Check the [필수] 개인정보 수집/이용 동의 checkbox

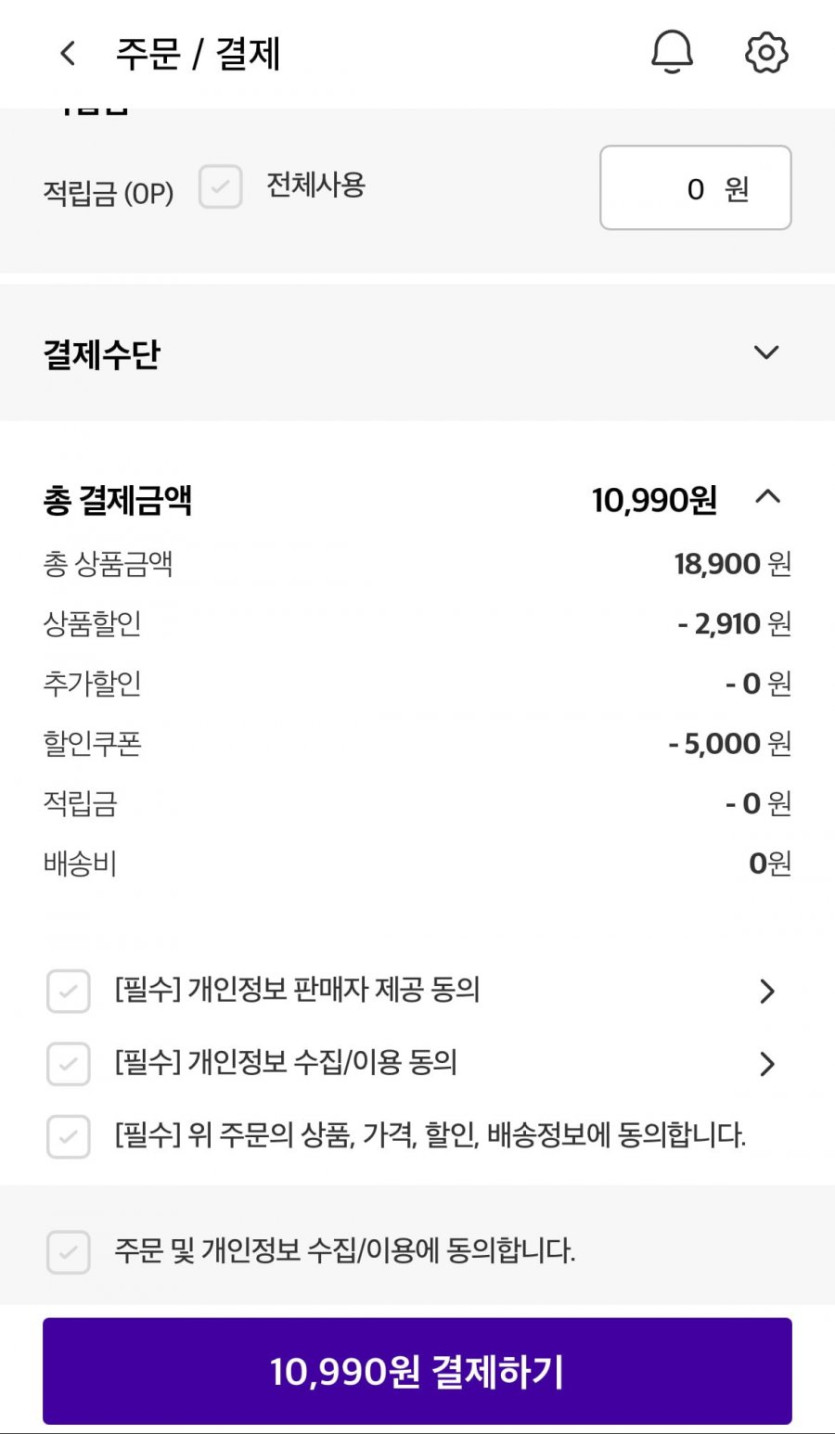[x=68, y=1063]
